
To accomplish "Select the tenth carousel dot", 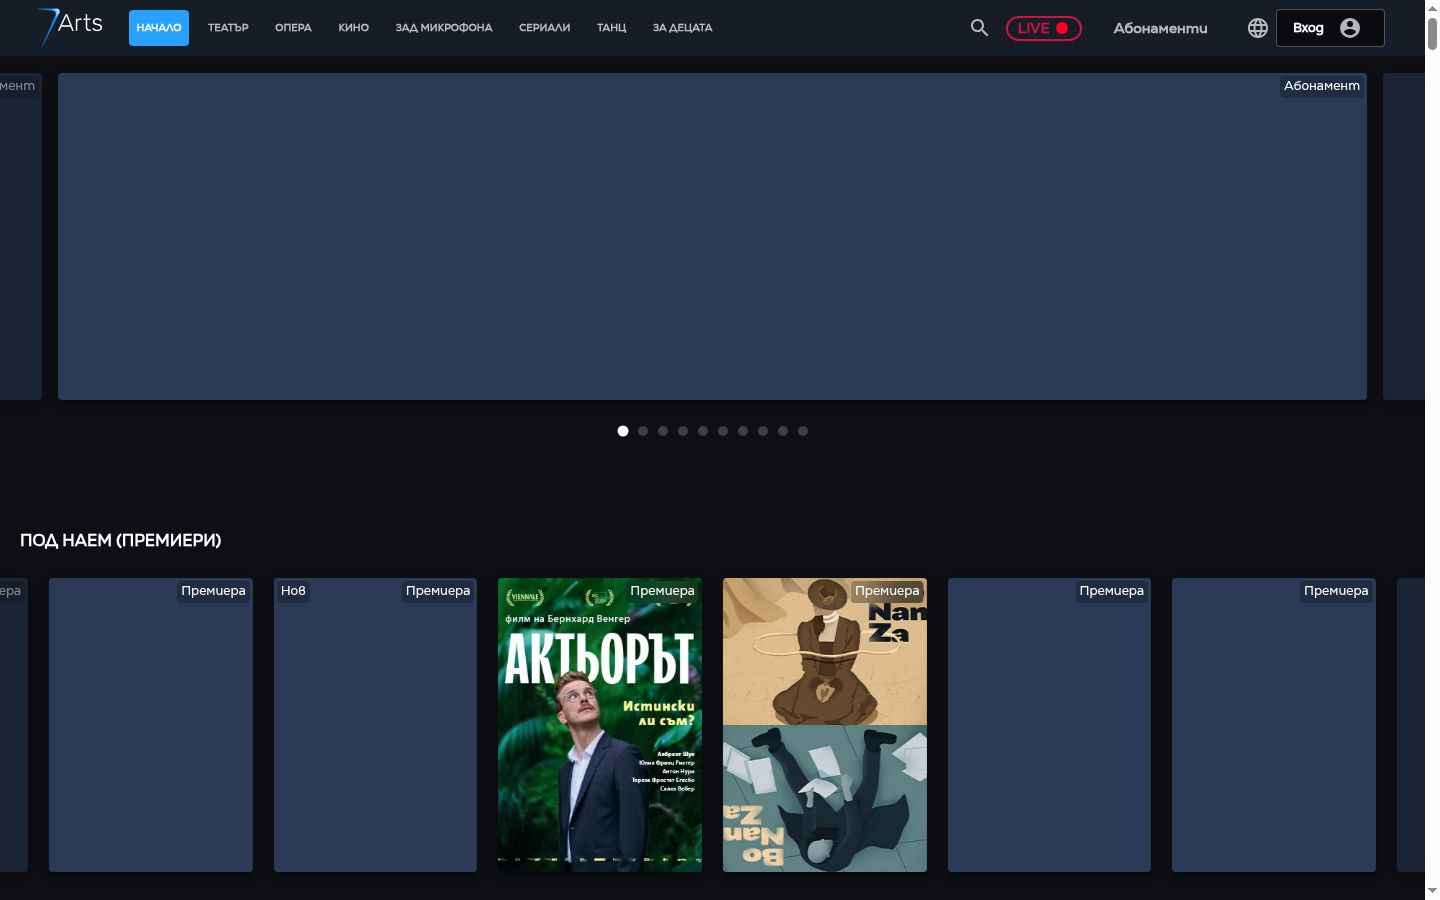I will click(803, 431).
